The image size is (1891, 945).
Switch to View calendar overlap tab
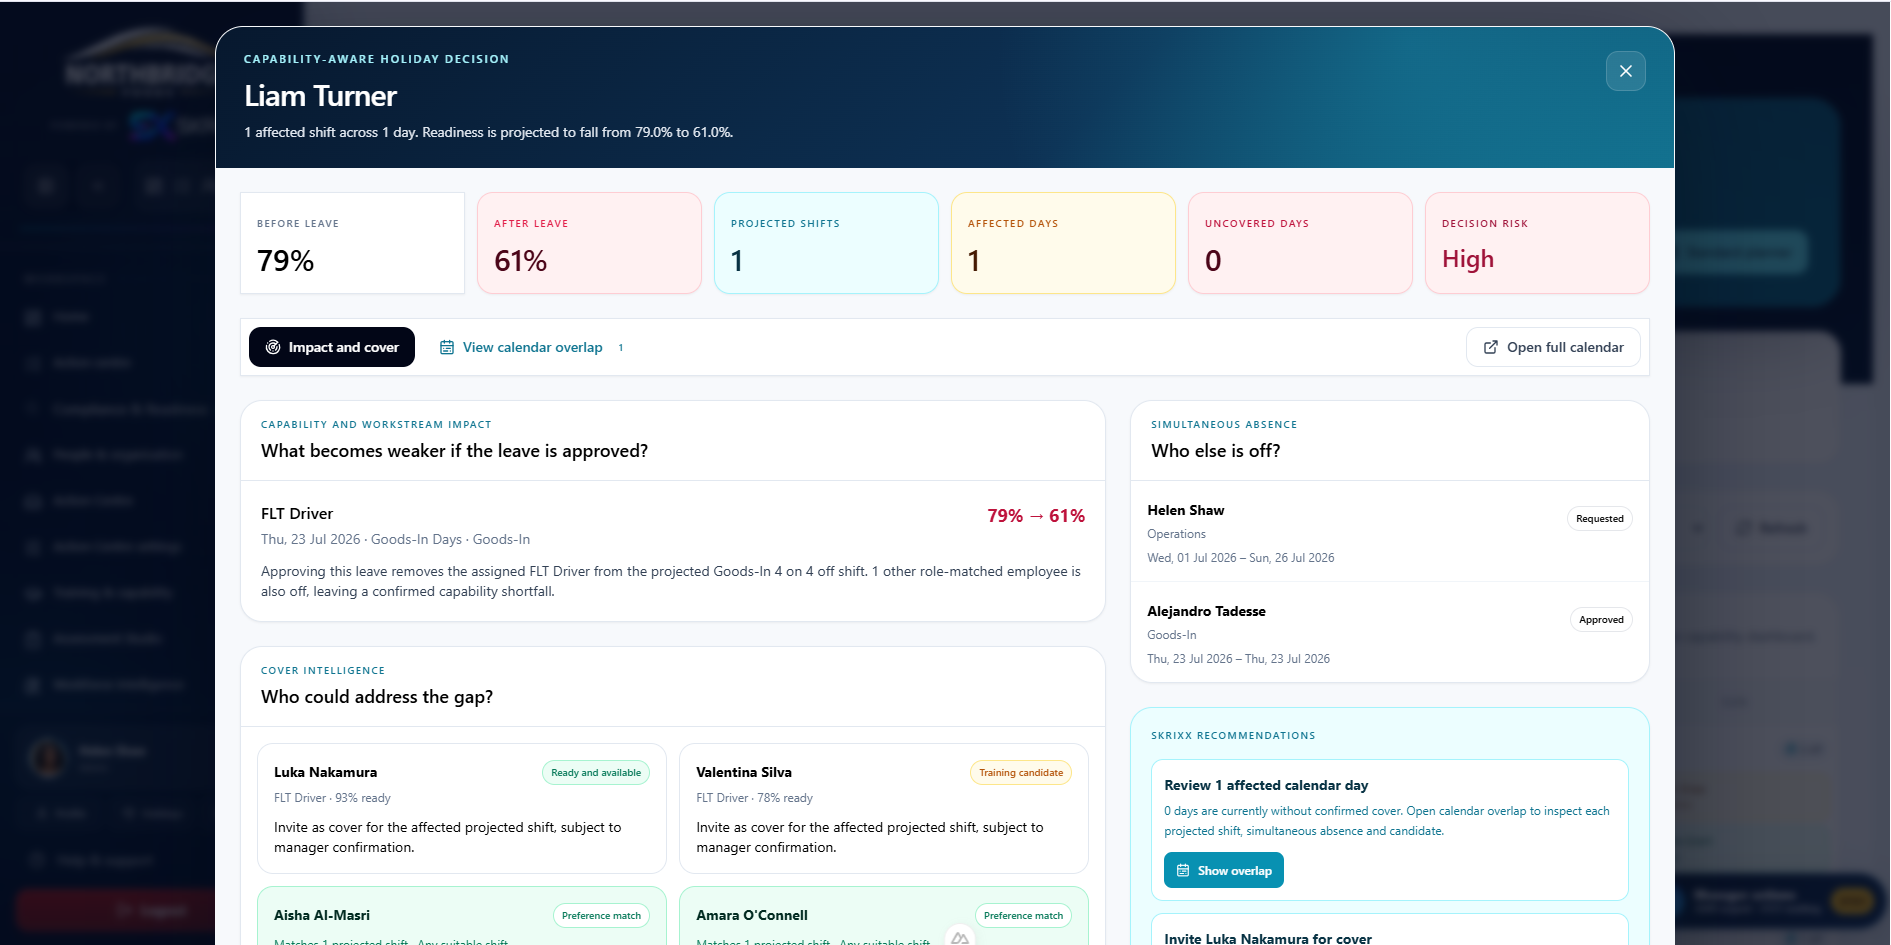532,347
